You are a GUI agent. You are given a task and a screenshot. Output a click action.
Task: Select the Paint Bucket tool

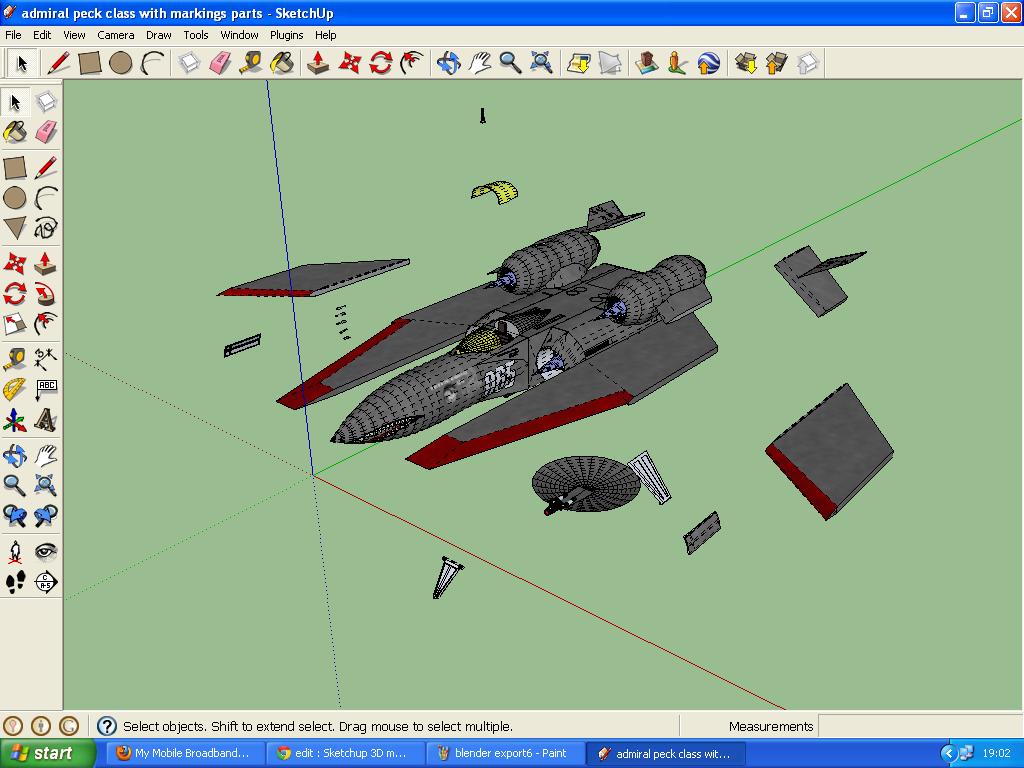click(x=15, y=131)
